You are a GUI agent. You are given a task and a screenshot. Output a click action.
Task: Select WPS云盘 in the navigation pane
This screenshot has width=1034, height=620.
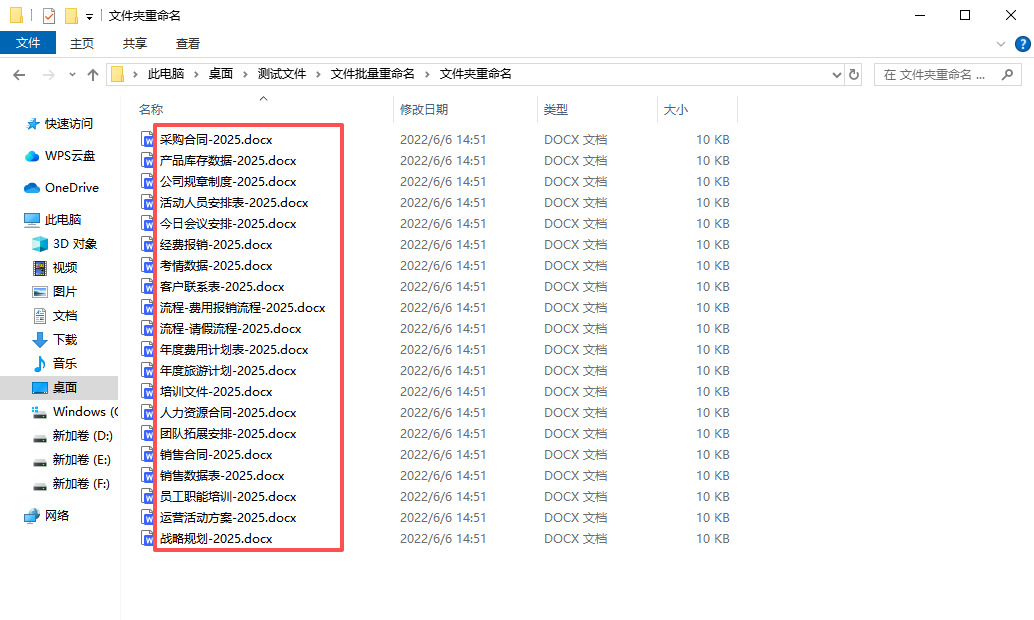pyautogui.click(x=70, y=156)
